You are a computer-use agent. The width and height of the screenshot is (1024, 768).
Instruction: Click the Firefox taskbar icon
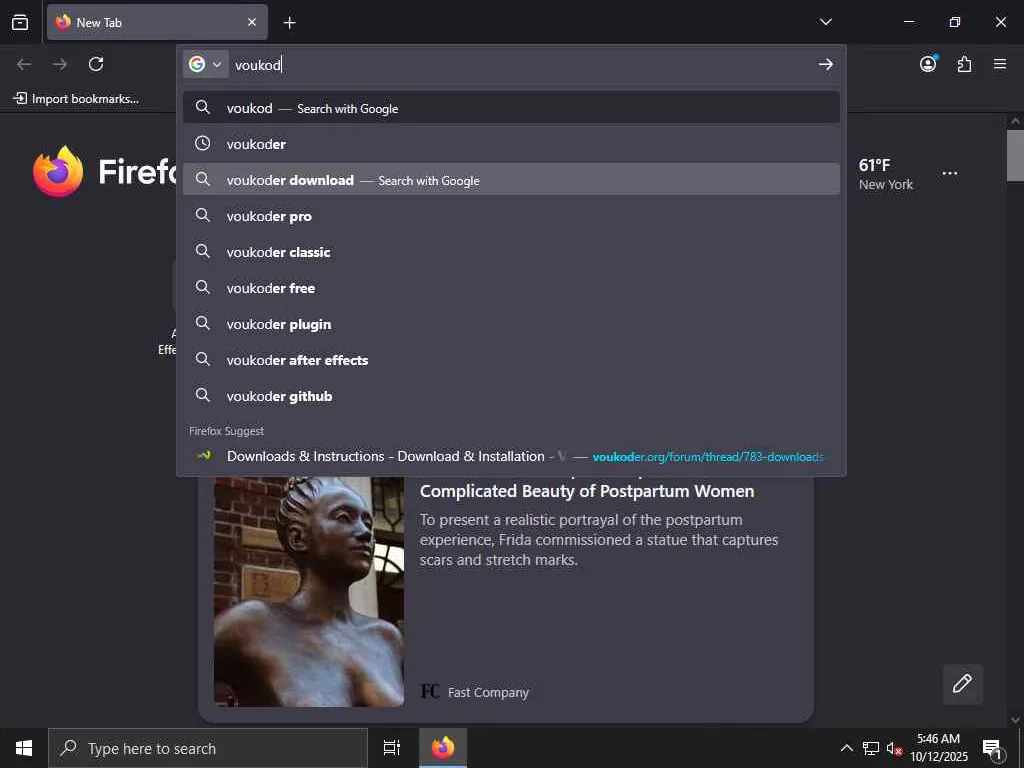coord(443,748)
